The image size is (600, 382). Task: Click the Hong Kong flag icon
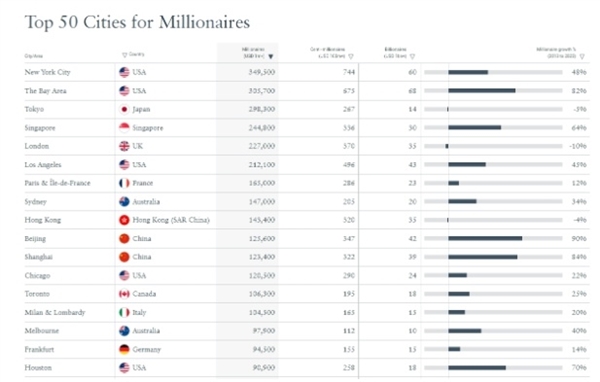pos(124,220)
